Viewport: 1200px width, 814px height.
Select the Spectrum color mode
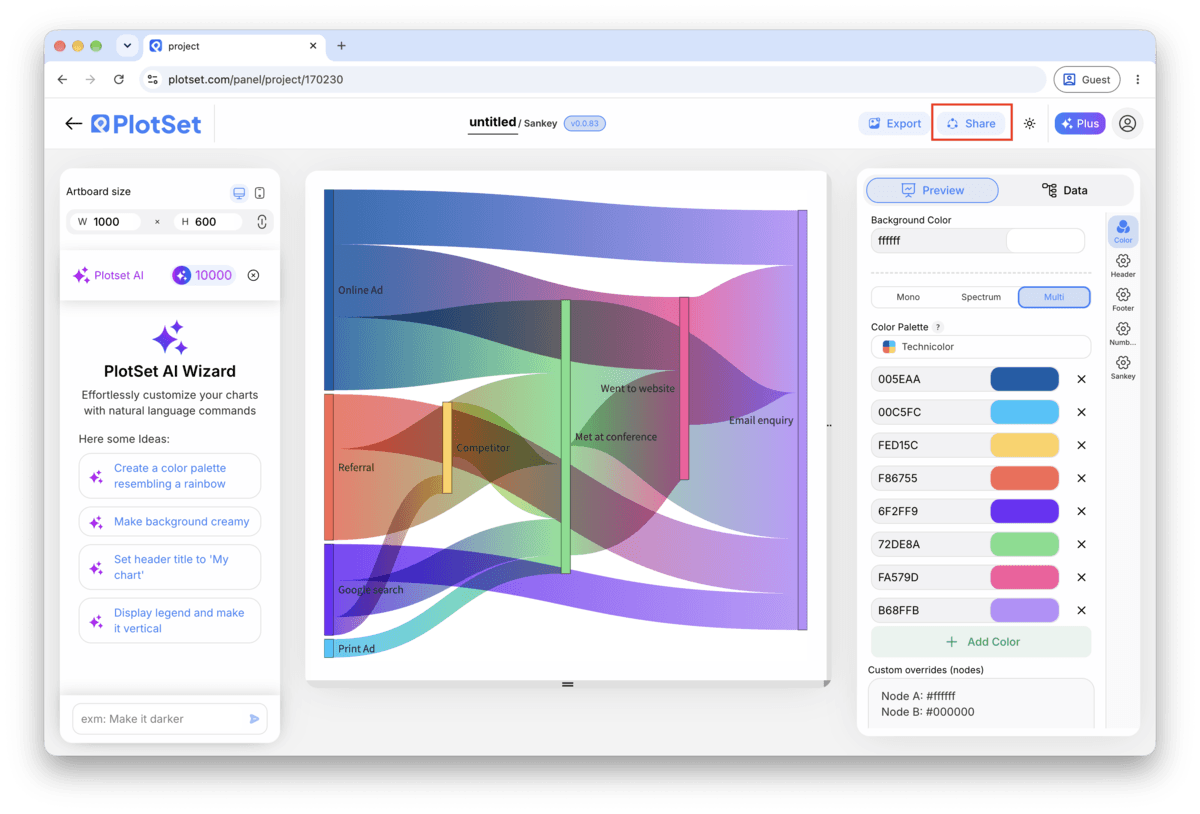click(981, 297)
